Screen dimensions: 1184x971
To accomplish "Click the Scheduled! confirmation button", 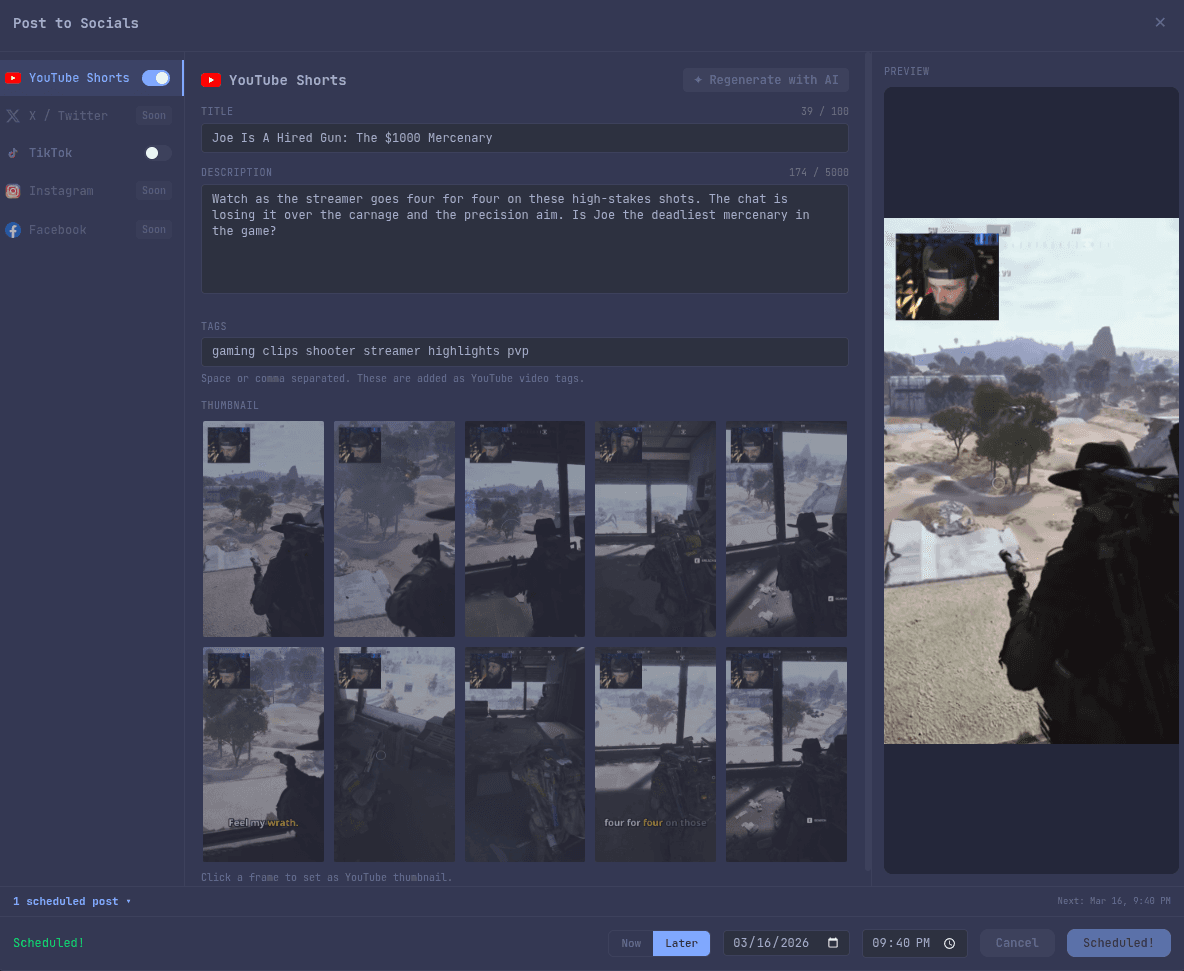I will click(x=1118, y=943).
